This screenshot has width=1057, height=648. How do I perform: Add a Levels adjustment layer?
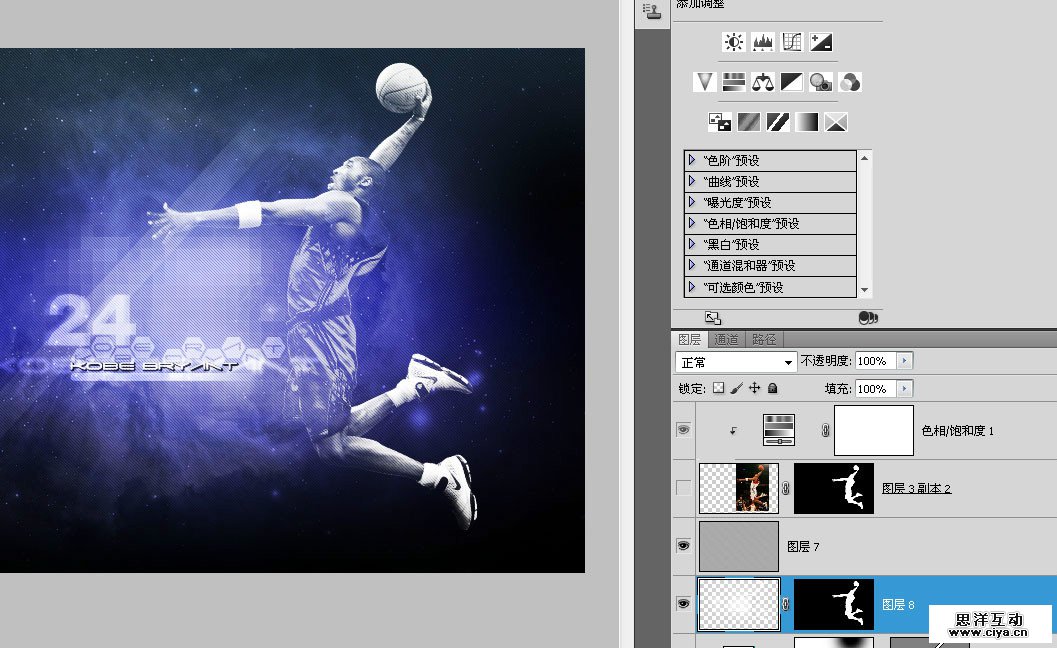click(x=763, y=42)
